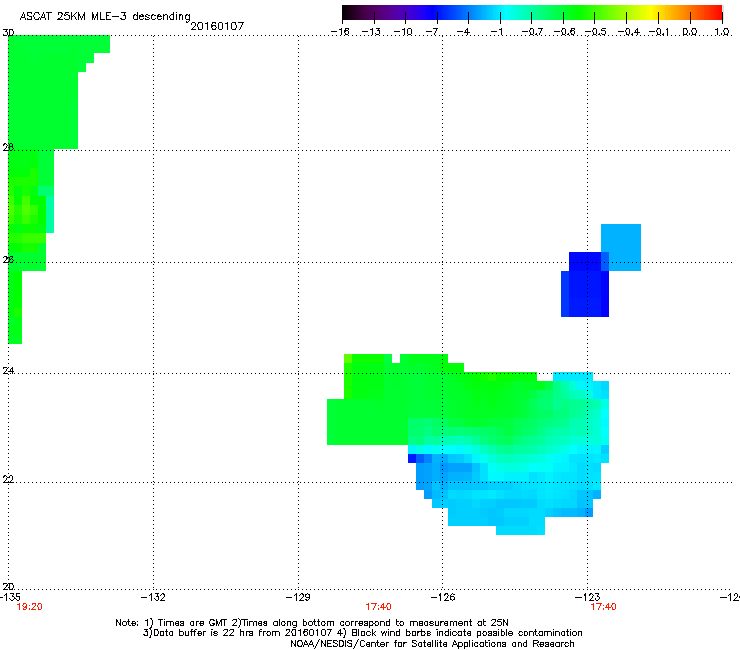Click the -132 longitude axis label

(x=153, y=598)
